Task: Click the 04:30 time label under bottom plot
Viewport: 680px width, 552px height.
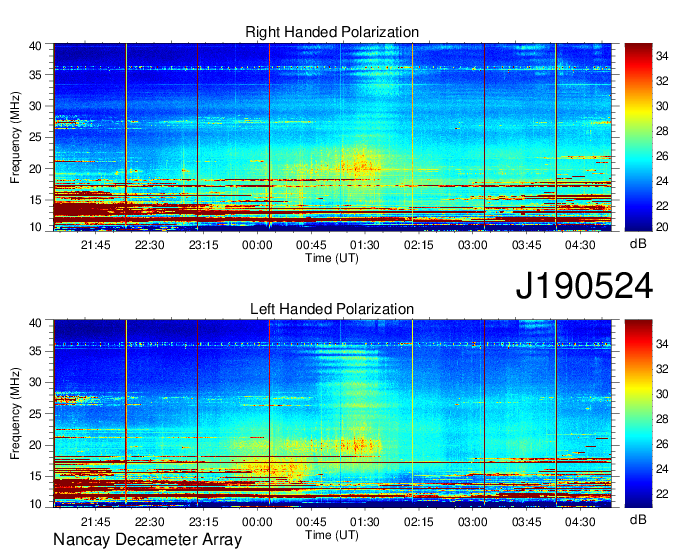Action: click(x=580, y=521)
